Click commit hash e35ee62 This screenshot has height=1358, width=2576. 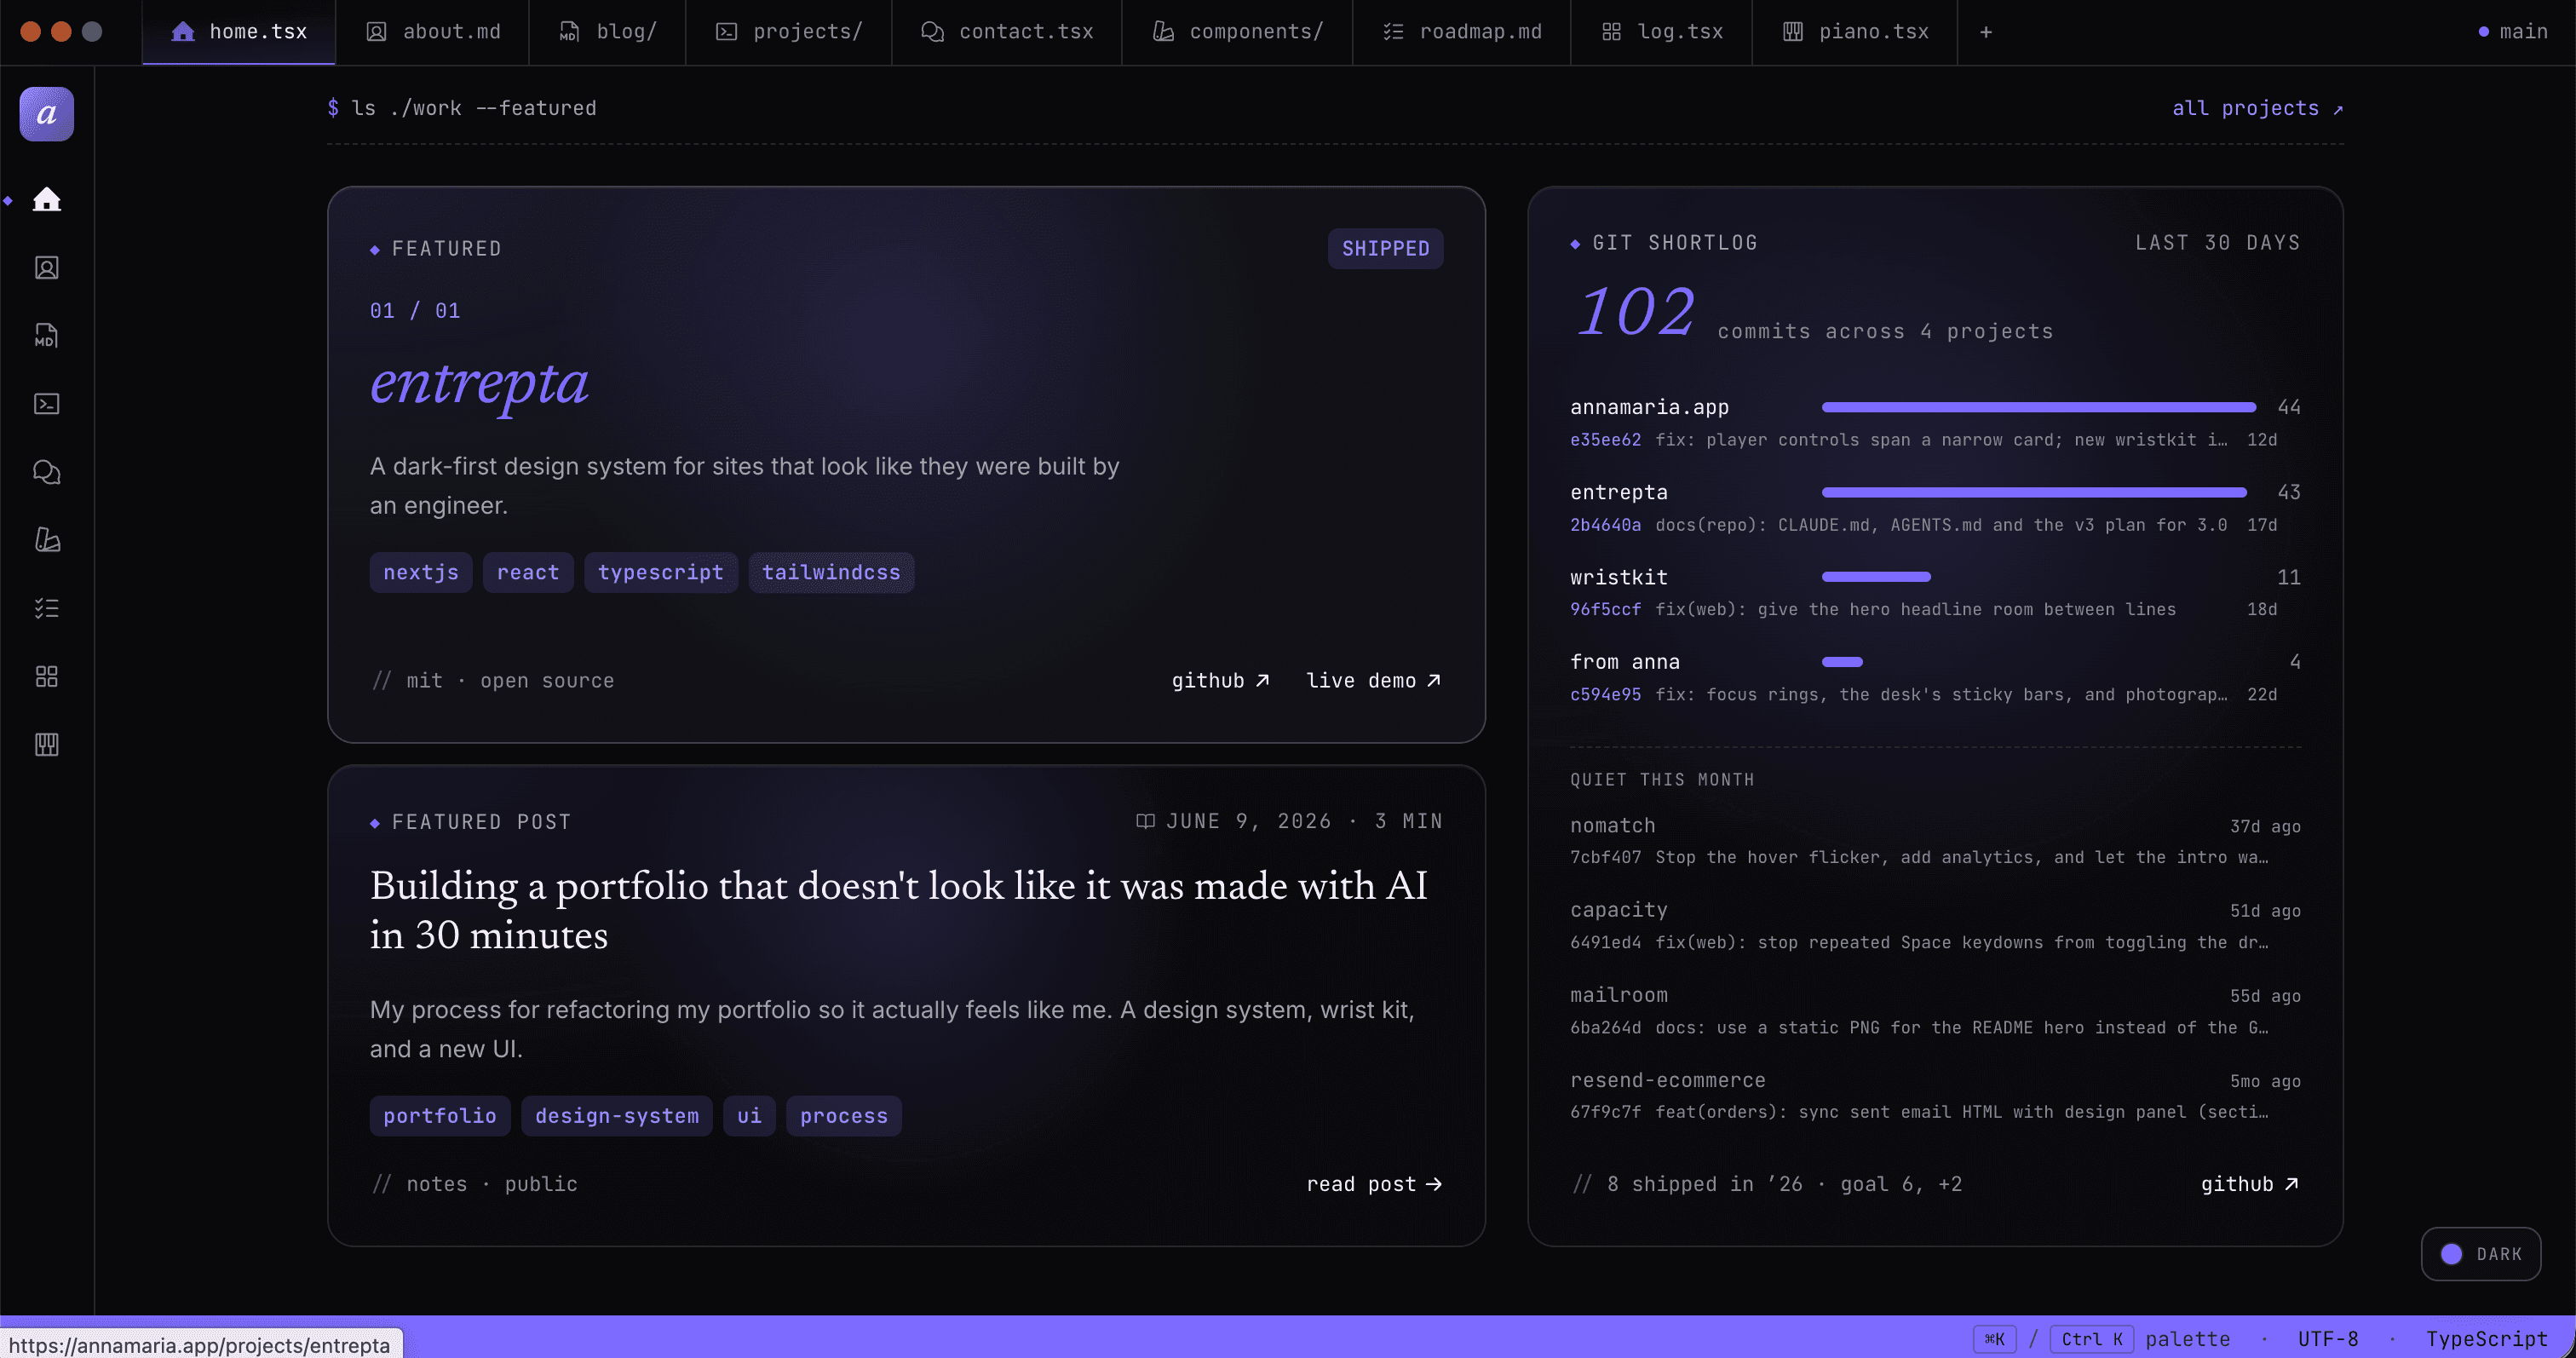click(1605, 439)
